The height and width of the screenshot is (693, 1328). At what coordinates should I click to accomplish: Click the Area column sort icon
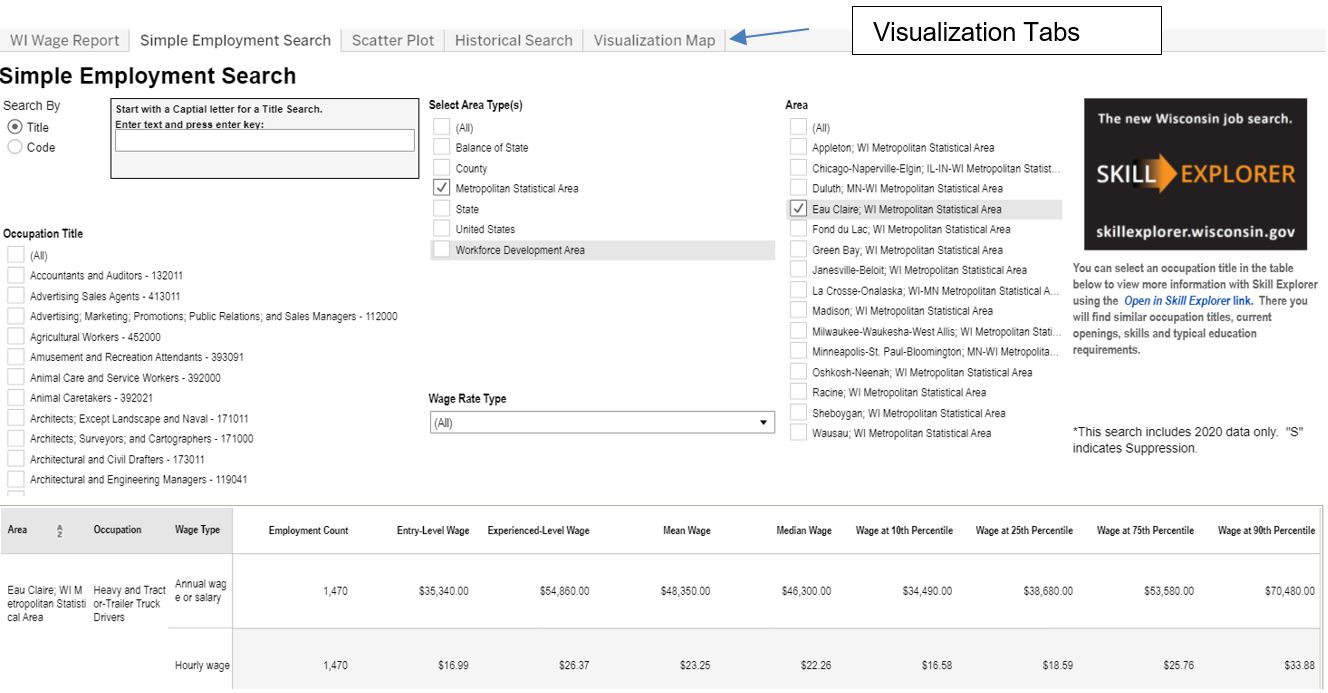pyautogui.click(x=58, y=531)
